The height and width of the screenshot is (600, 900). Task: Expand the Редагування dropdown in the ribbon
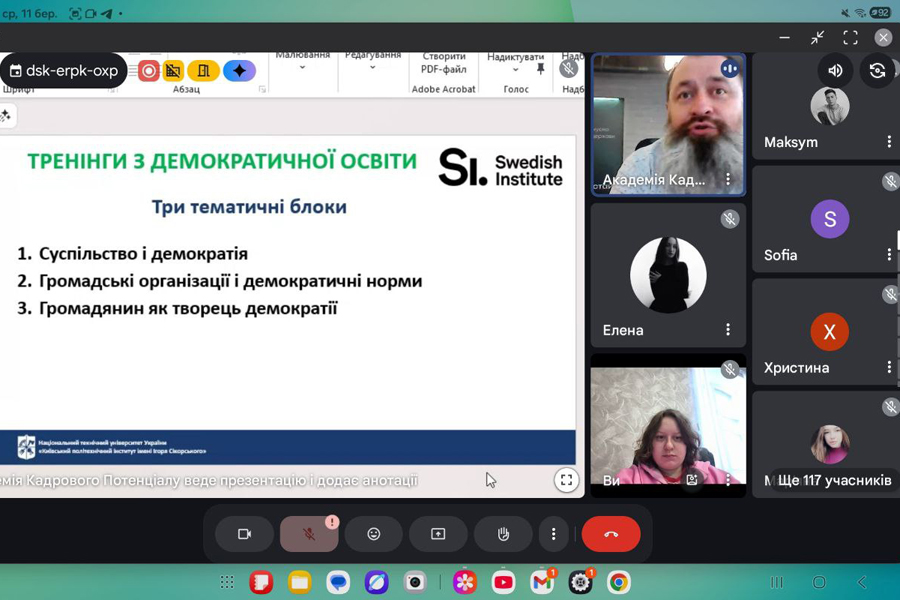click(x=373, y=68)
